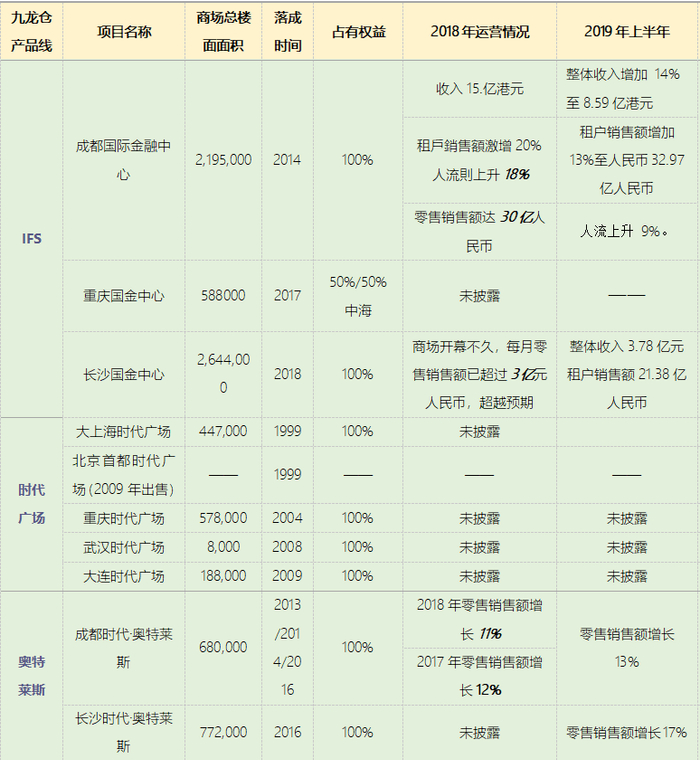Click the 商场总楼面面积 header
The width and height of the screenshot is (700, 760).
click(x=223, y=32)
